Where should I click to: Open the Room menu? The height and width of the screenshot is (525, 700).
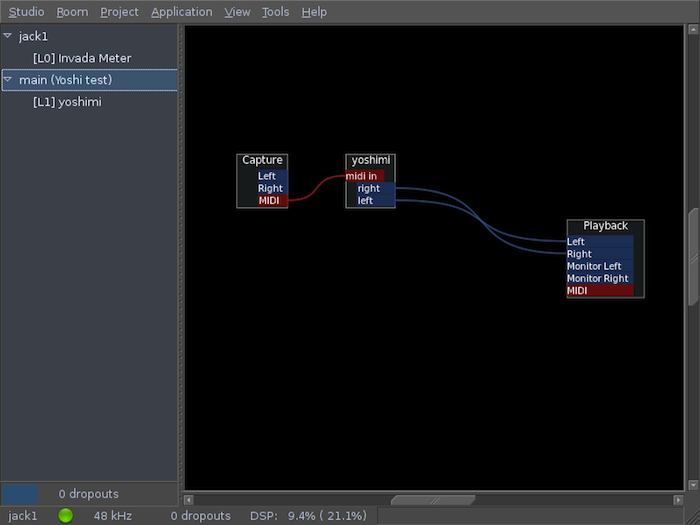click(72, 12)
